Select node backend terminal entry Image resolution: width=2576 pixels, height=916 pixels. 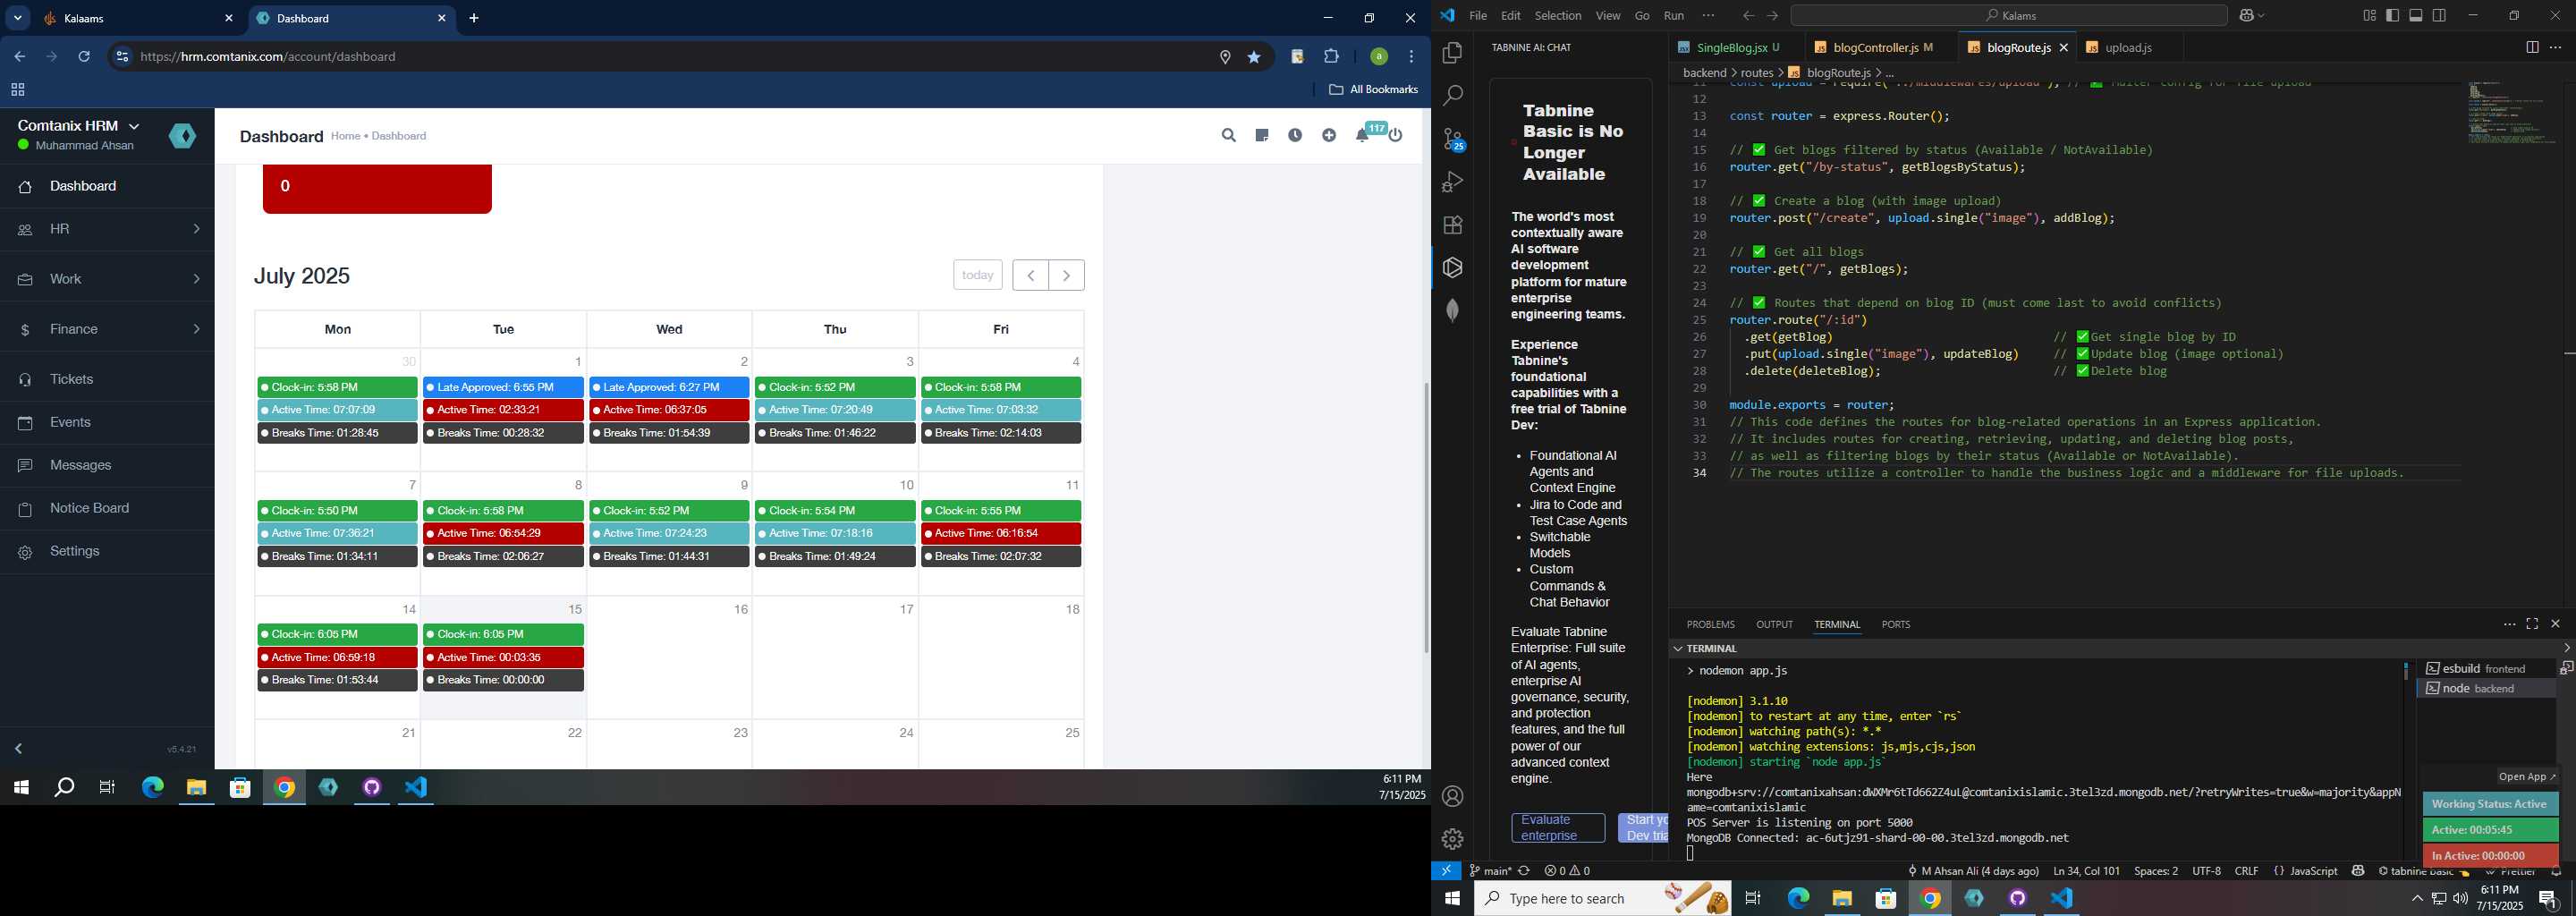(x=2486, y=689)
